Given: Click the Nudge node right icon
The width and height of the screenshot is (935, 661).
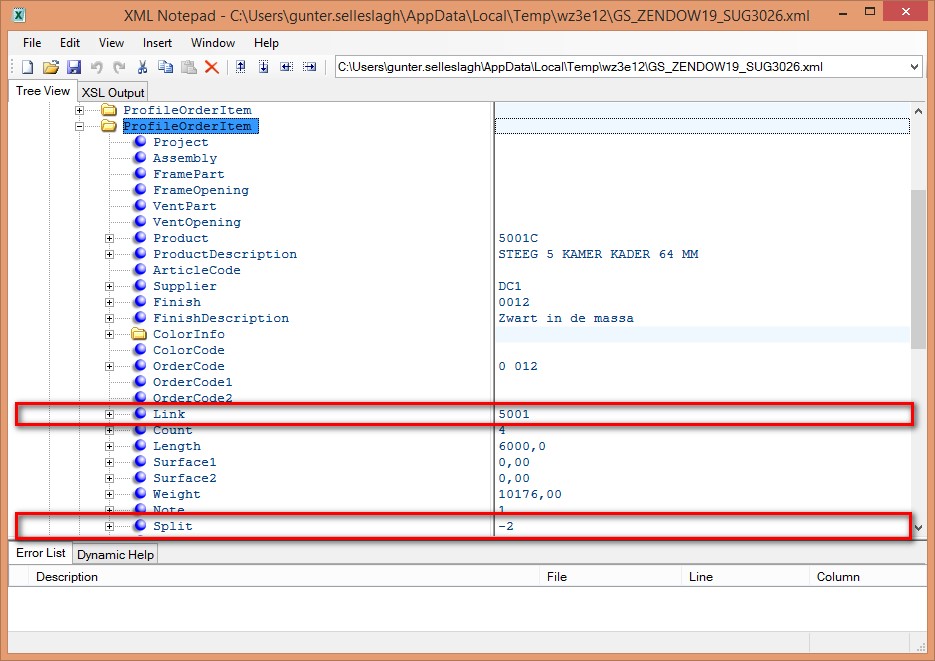Looking at the screenshot, I should 309,67.
